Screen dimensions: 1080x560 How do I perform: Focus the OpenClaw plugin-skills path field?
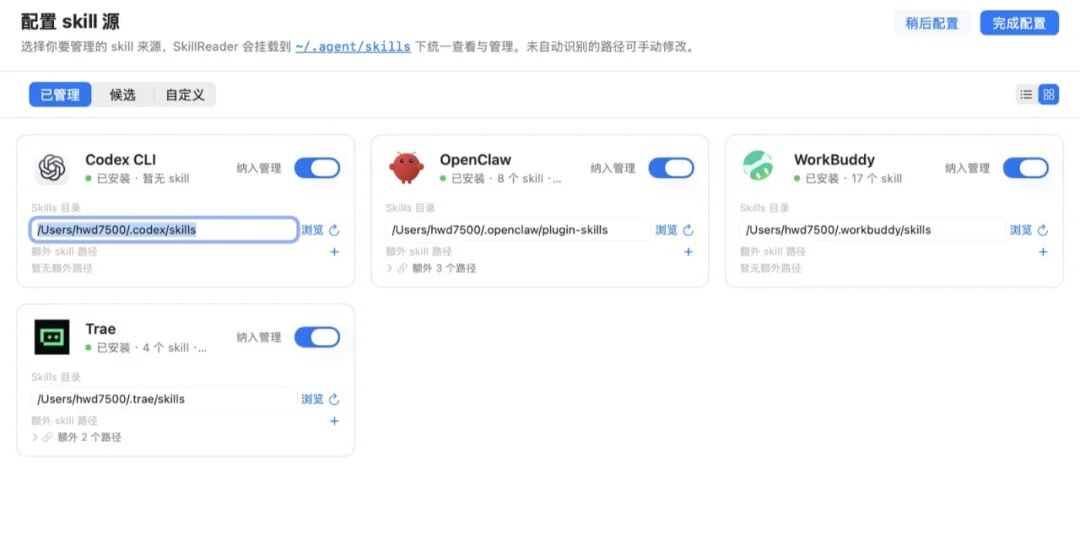(x=518, y=230)
